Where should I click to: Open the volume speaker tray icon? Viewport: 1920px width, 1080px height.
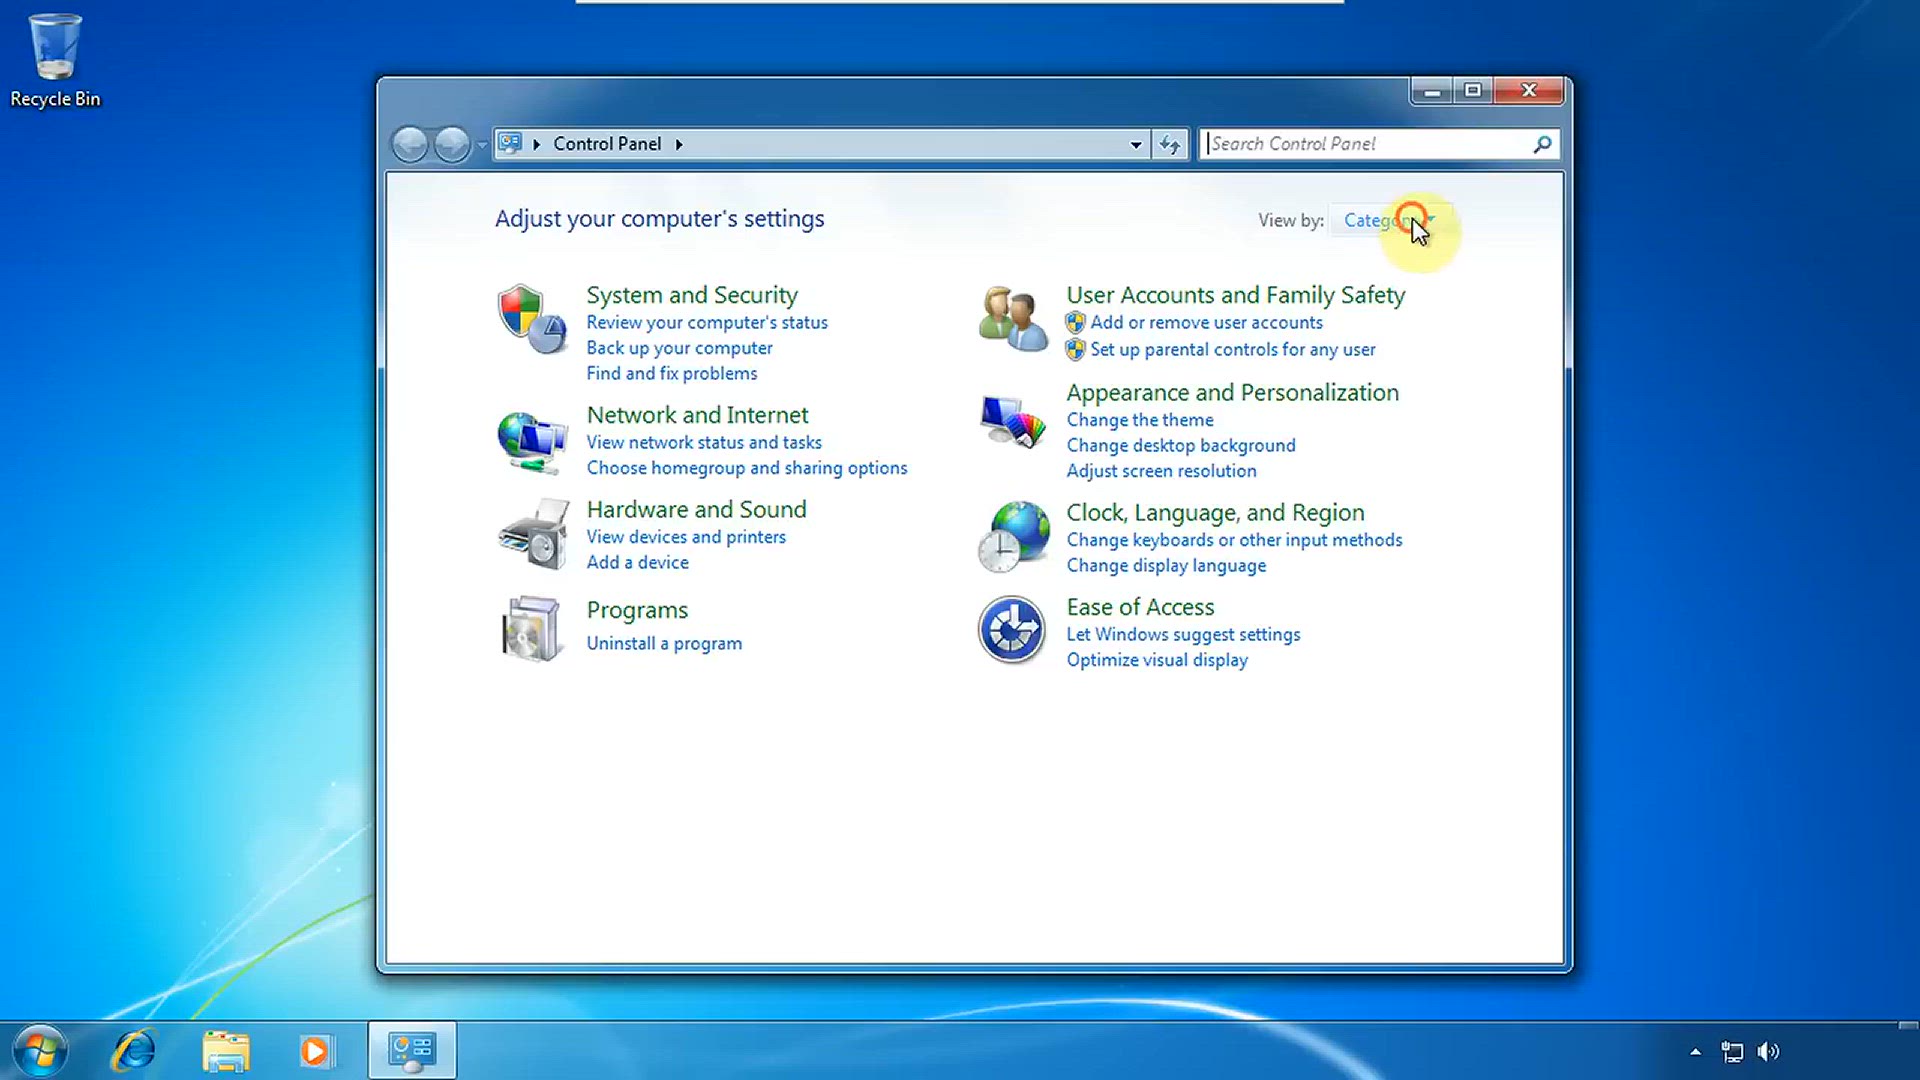point(1768,1051)
